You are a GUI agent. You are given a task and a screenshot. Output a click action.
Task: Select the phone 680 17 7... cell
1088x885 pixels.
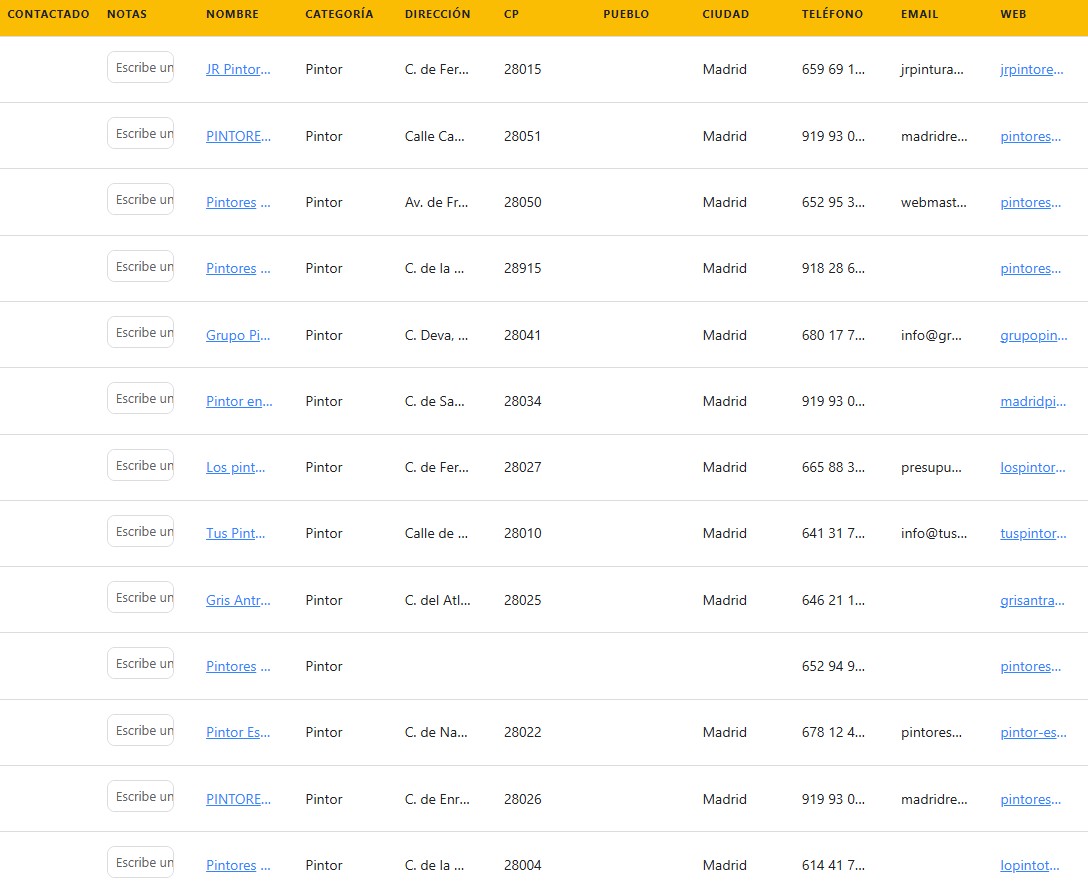(x=833, y=335)
